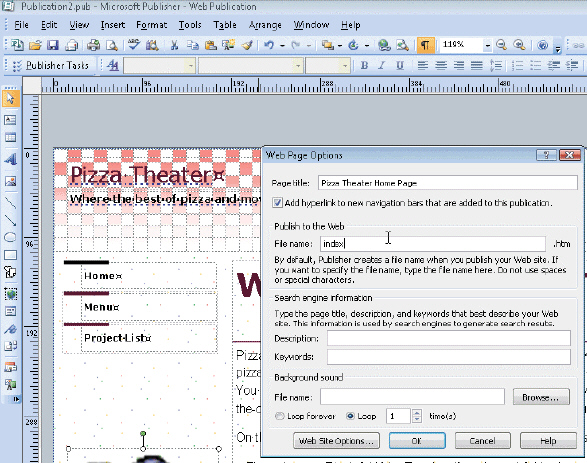Screen dimensions: 587x463
Task: Click the Publish File name field
Action: (432, 244)
